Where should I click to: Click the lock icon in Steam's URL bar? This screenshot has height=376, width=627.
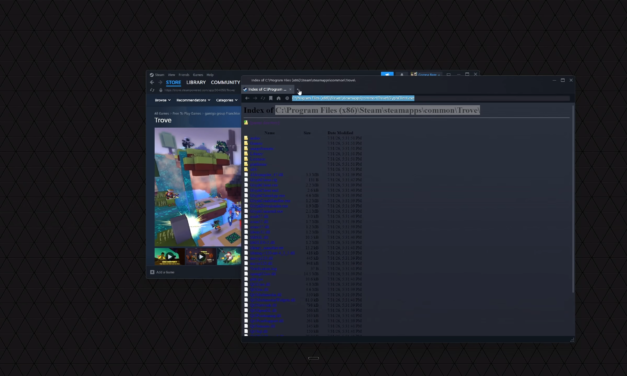(161, 90)
